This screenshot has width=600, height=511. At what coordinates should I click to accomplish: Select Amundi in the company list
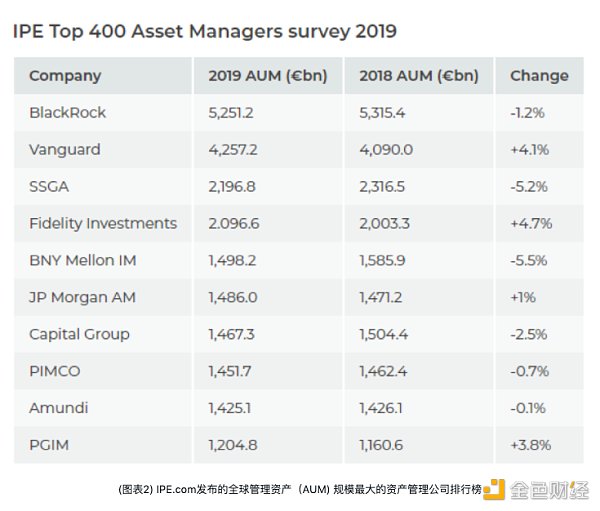coord(59,408)
